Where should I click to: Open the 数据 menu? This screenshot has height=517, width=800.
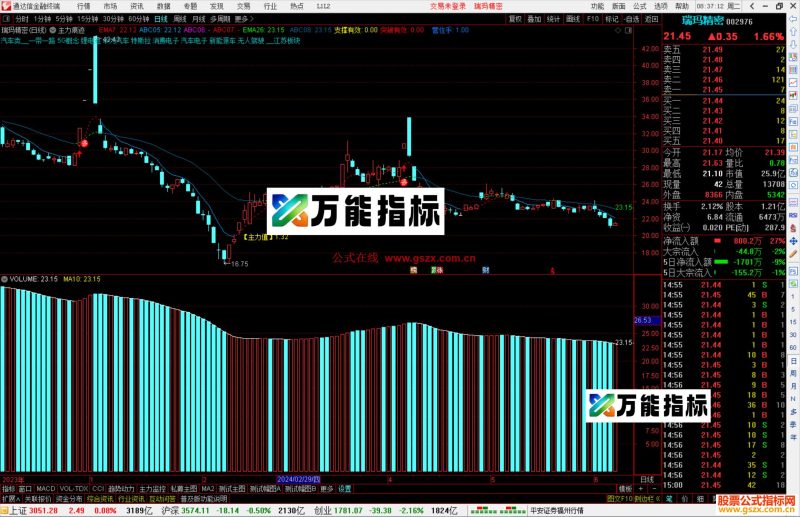coord(163,6)
